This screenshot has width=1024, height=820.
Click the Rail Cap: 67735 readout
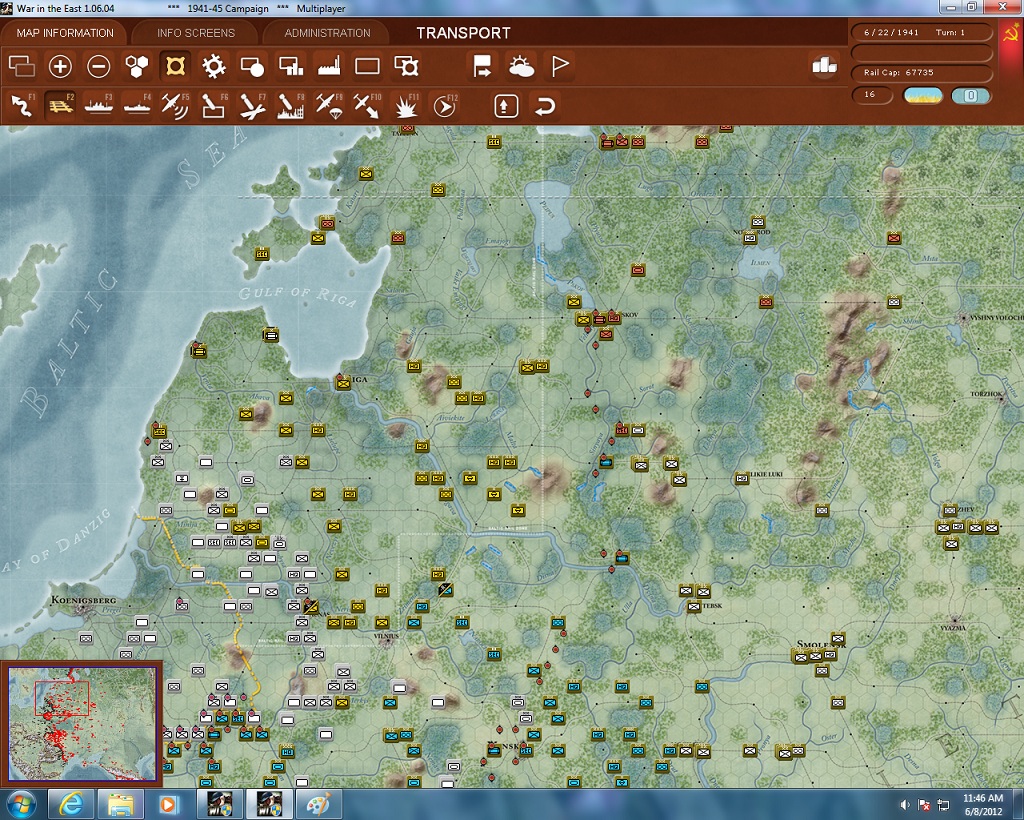[x=921, y=72]
